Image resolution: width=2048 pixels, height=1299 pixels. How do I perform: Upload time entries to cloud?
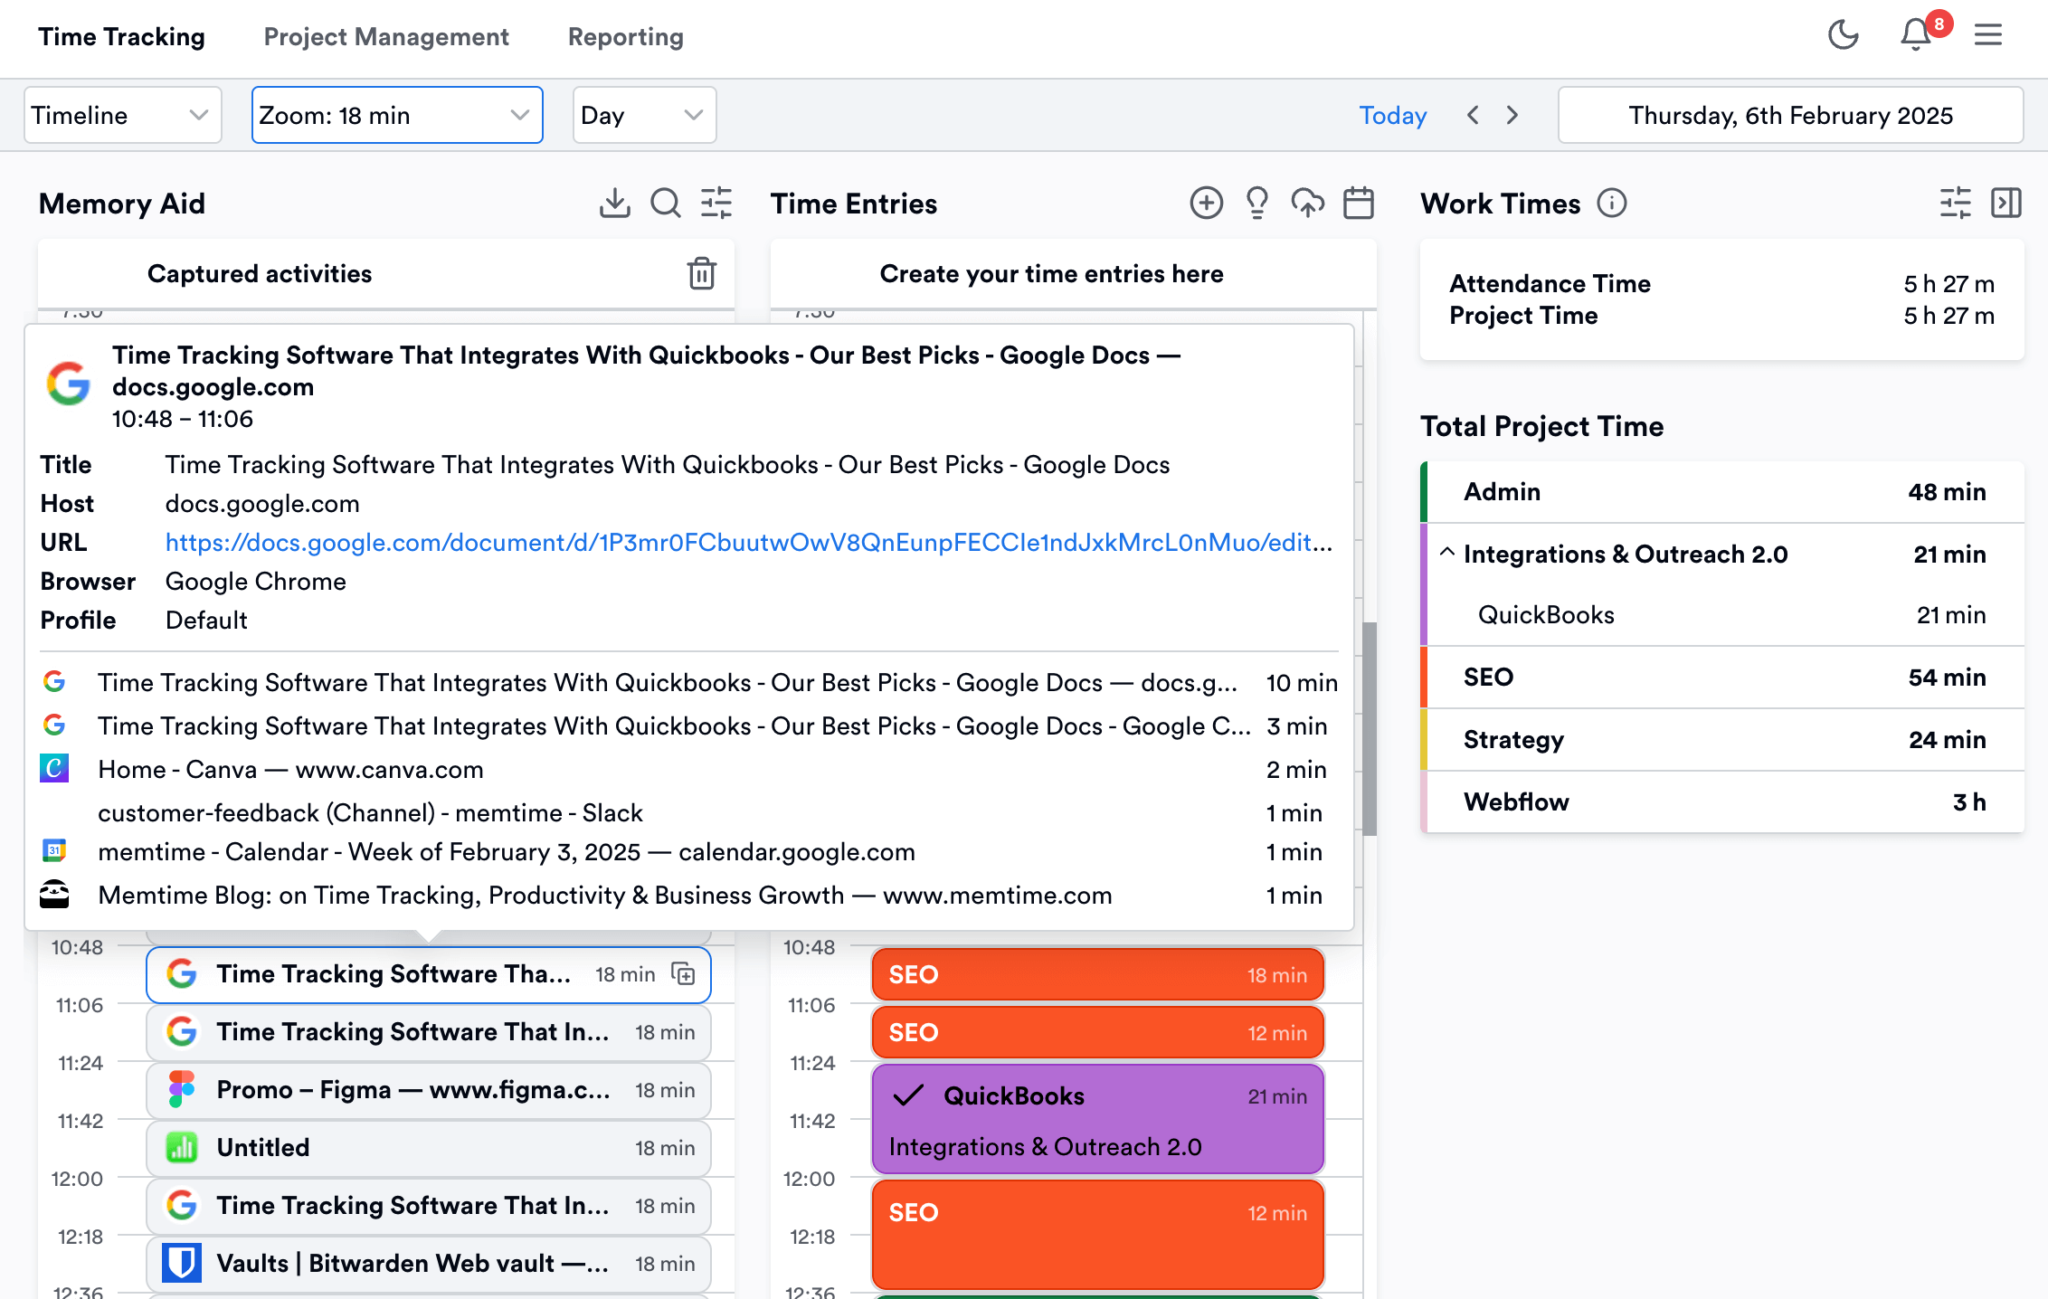[1308, 203]
